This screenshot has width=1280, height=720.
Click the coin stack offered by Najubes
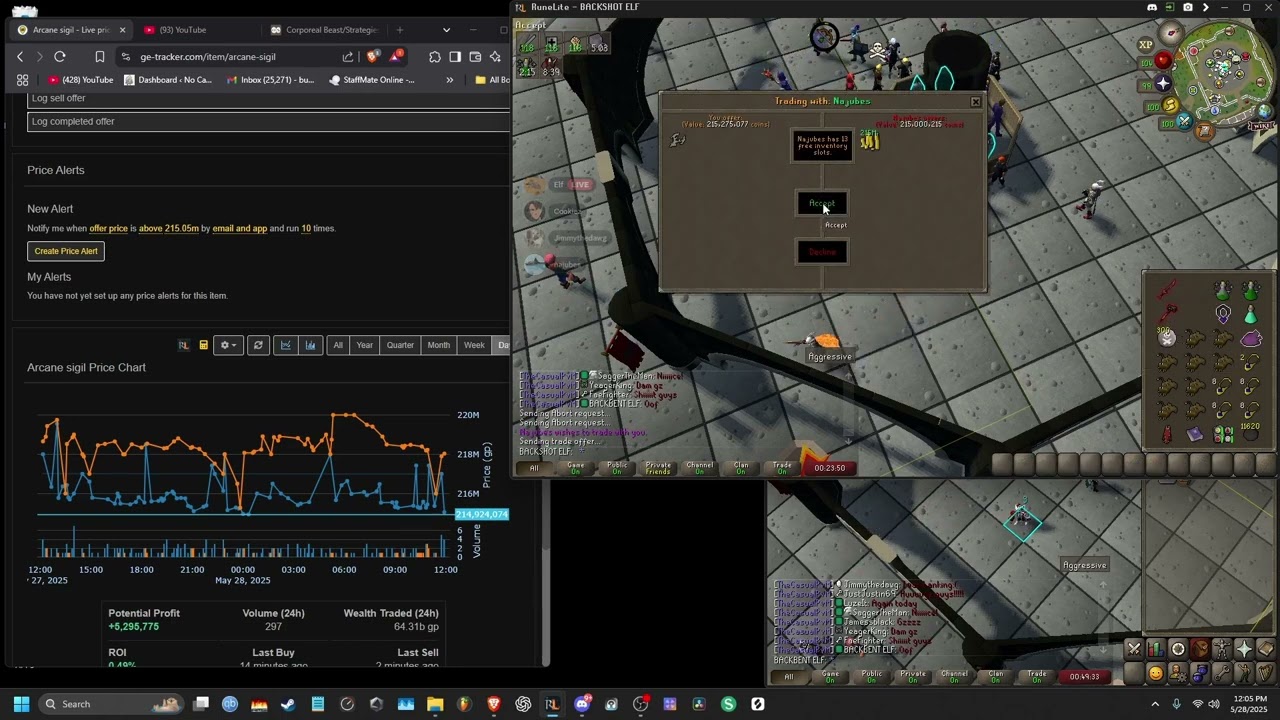[x=869, y=141]
